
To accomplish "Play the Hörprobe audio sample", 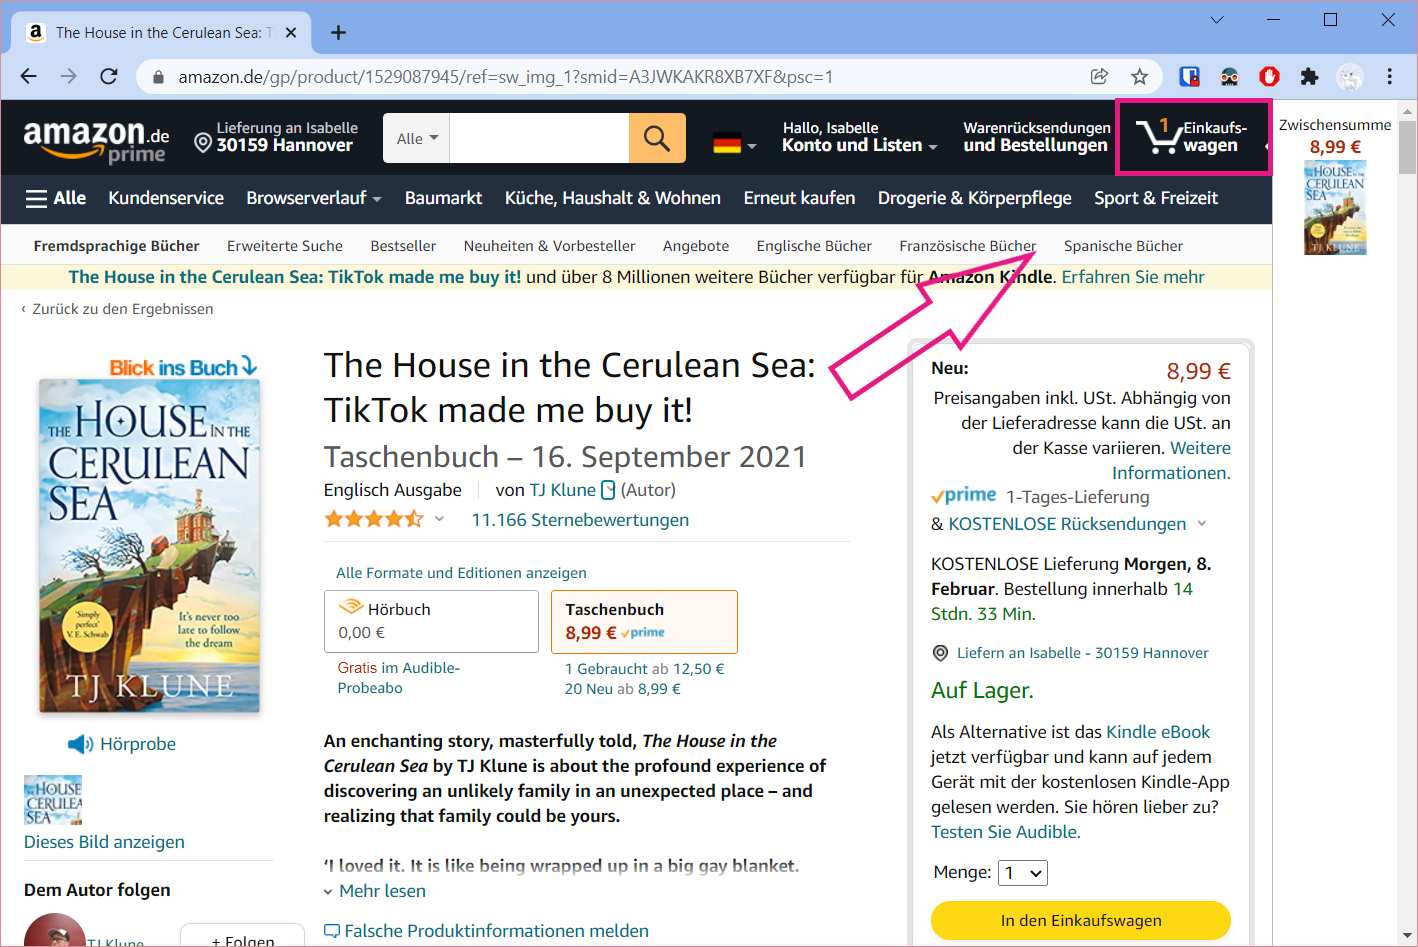I will coord(122,744).
